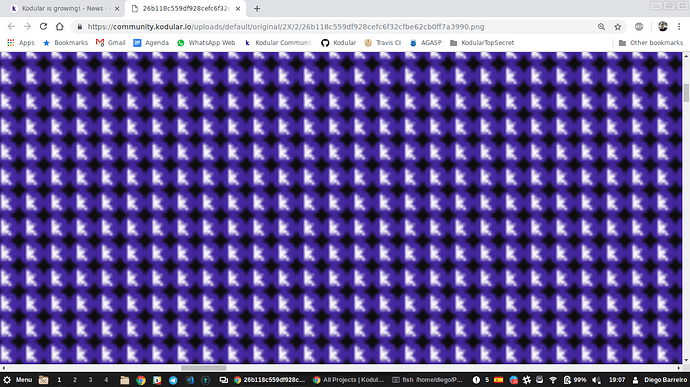This screenshot has height=387, width=690.
Task: Open the browser extension icon
Action: pyautogui.click(x=639, y=27)
